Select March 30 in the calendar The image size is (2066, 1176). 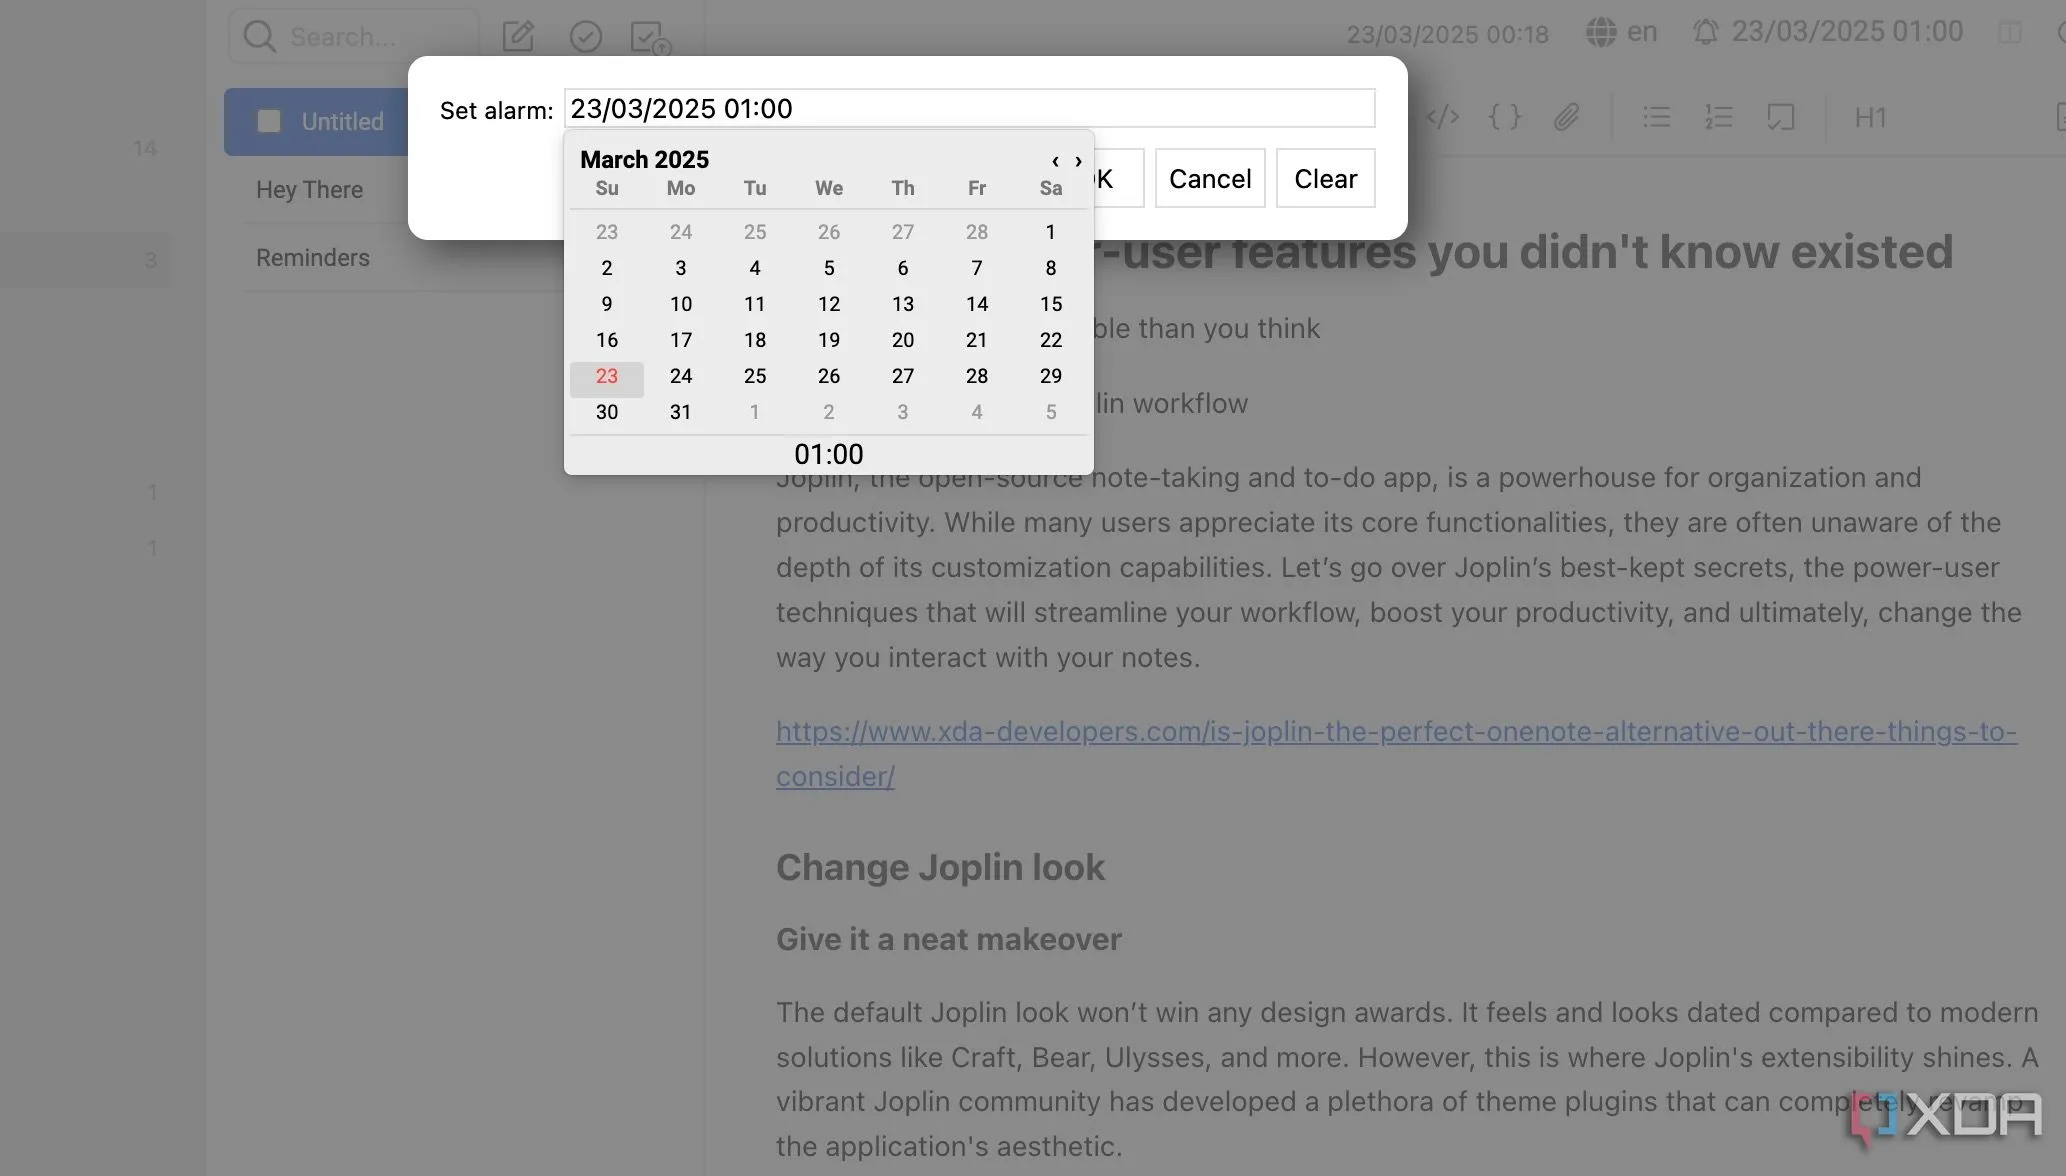coord(606,412)
